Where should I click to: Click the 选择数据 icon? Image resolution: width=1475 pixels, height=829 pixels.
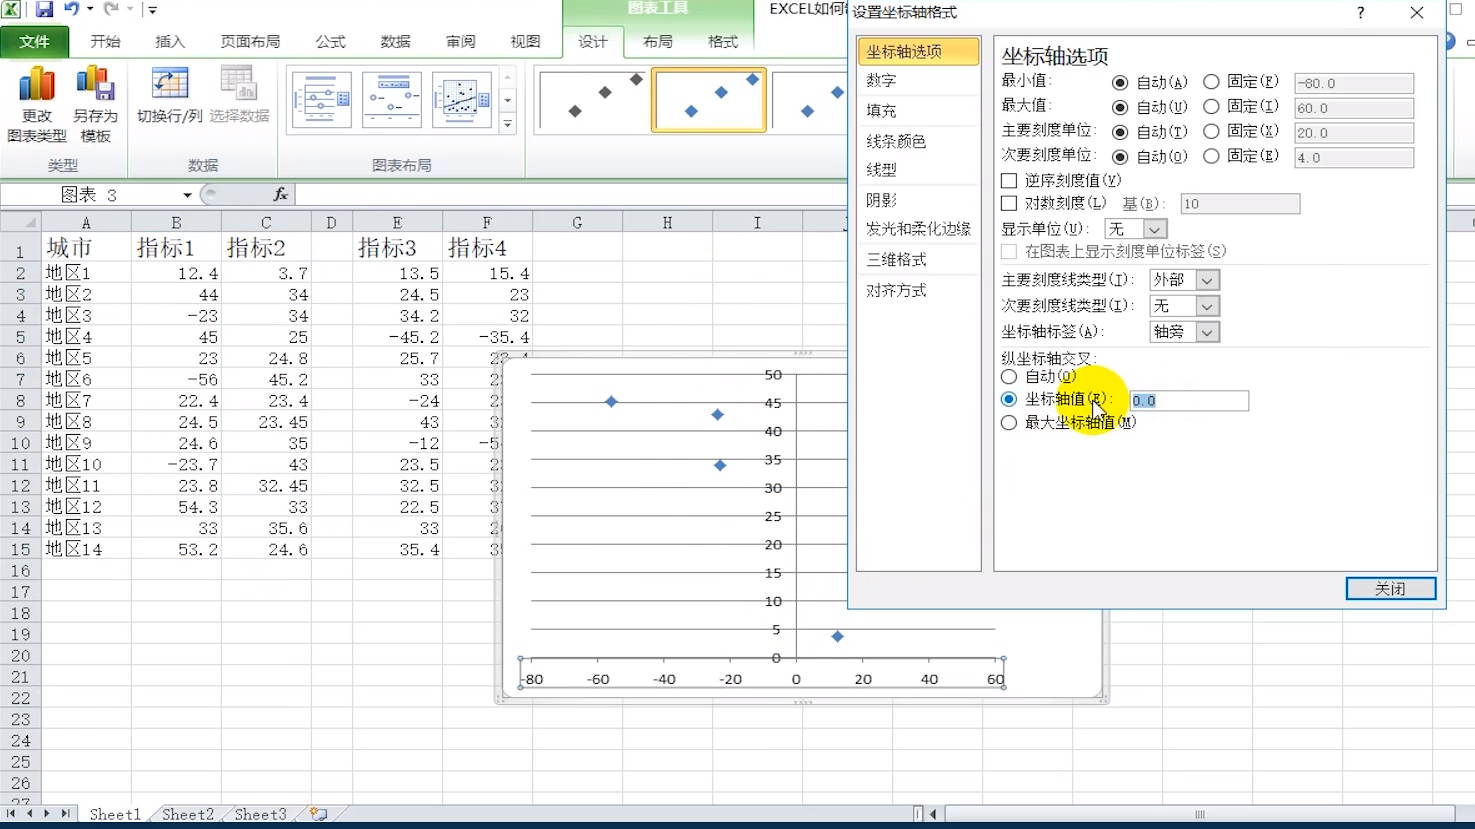(237, 90)
